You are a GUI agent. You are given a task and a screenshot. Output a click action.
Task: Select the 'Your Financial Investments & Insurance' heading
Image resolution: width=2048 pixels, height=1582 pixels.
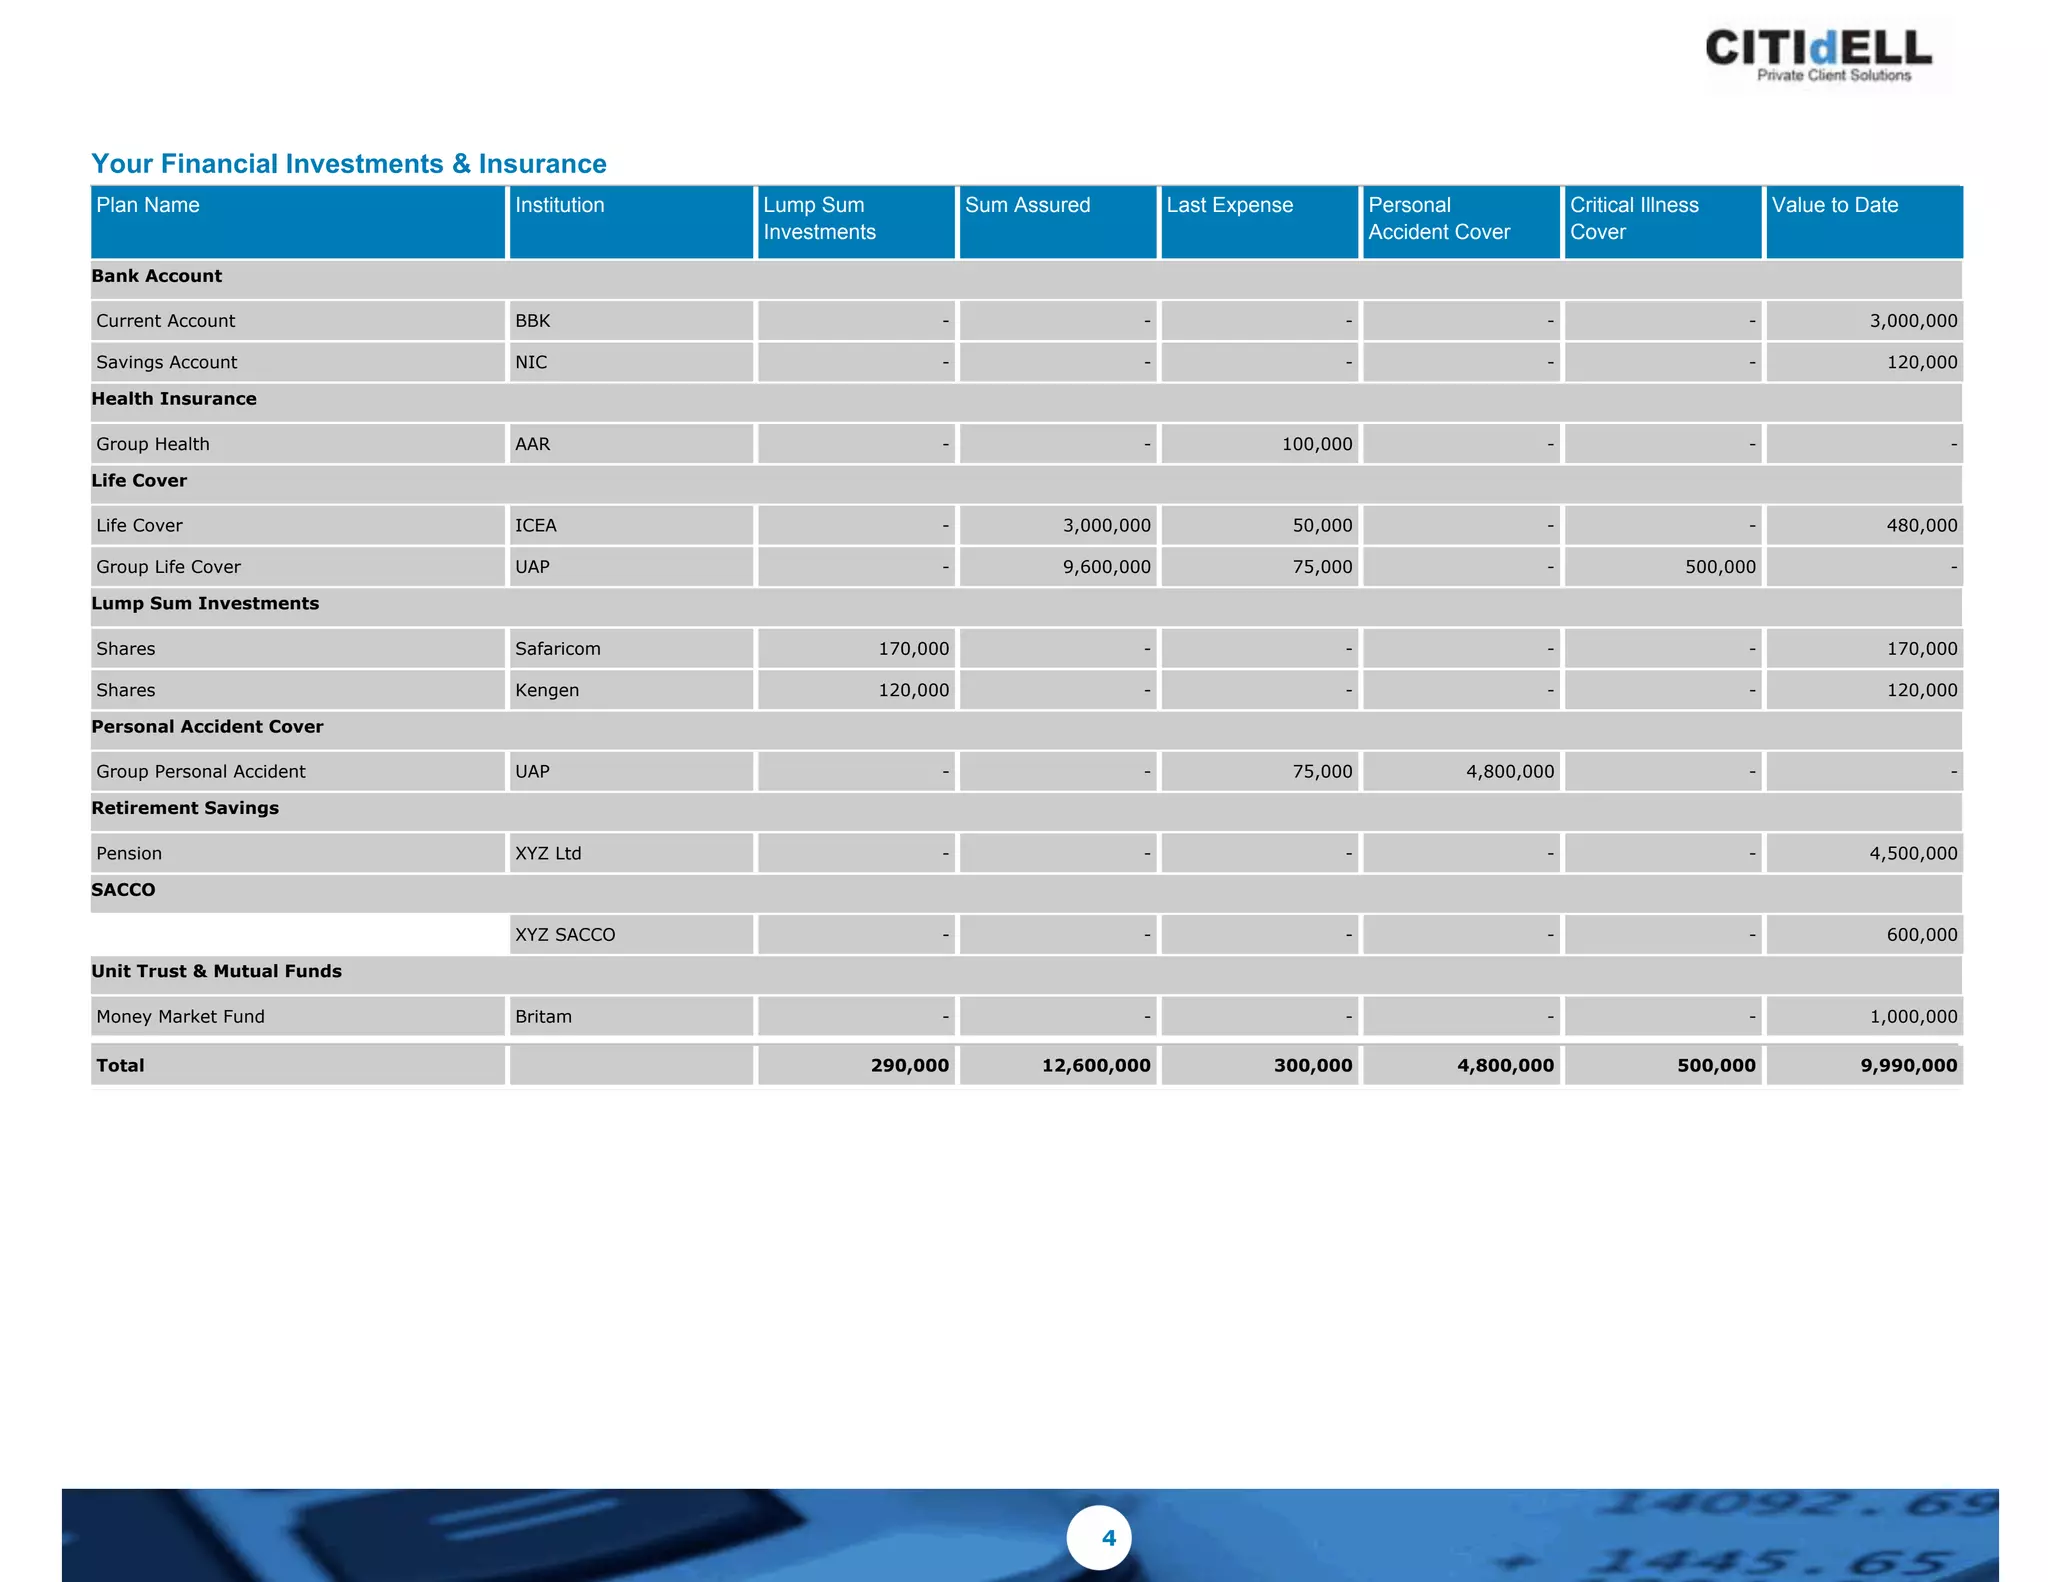(x=349, y=164)
